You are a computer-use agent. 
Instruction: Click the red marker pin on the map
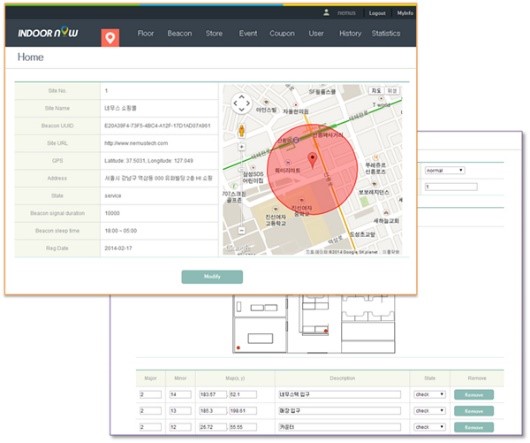(313, 160)
